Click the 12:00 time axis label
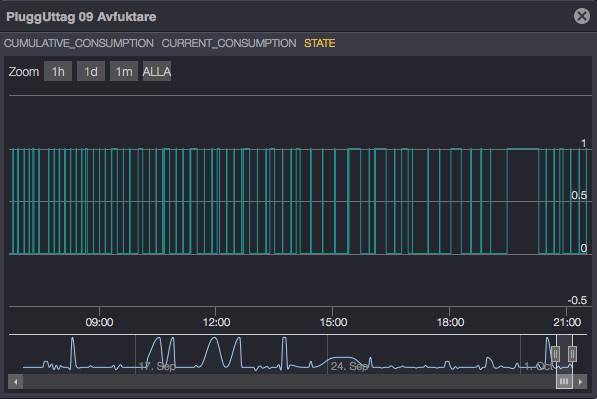Screen dimensions: 597x399 point(216,322)
